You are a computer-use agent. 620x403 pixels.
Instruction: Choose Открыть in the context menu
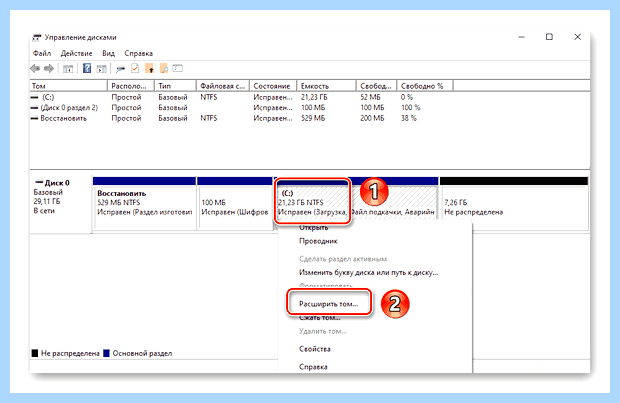pos(314,228)
